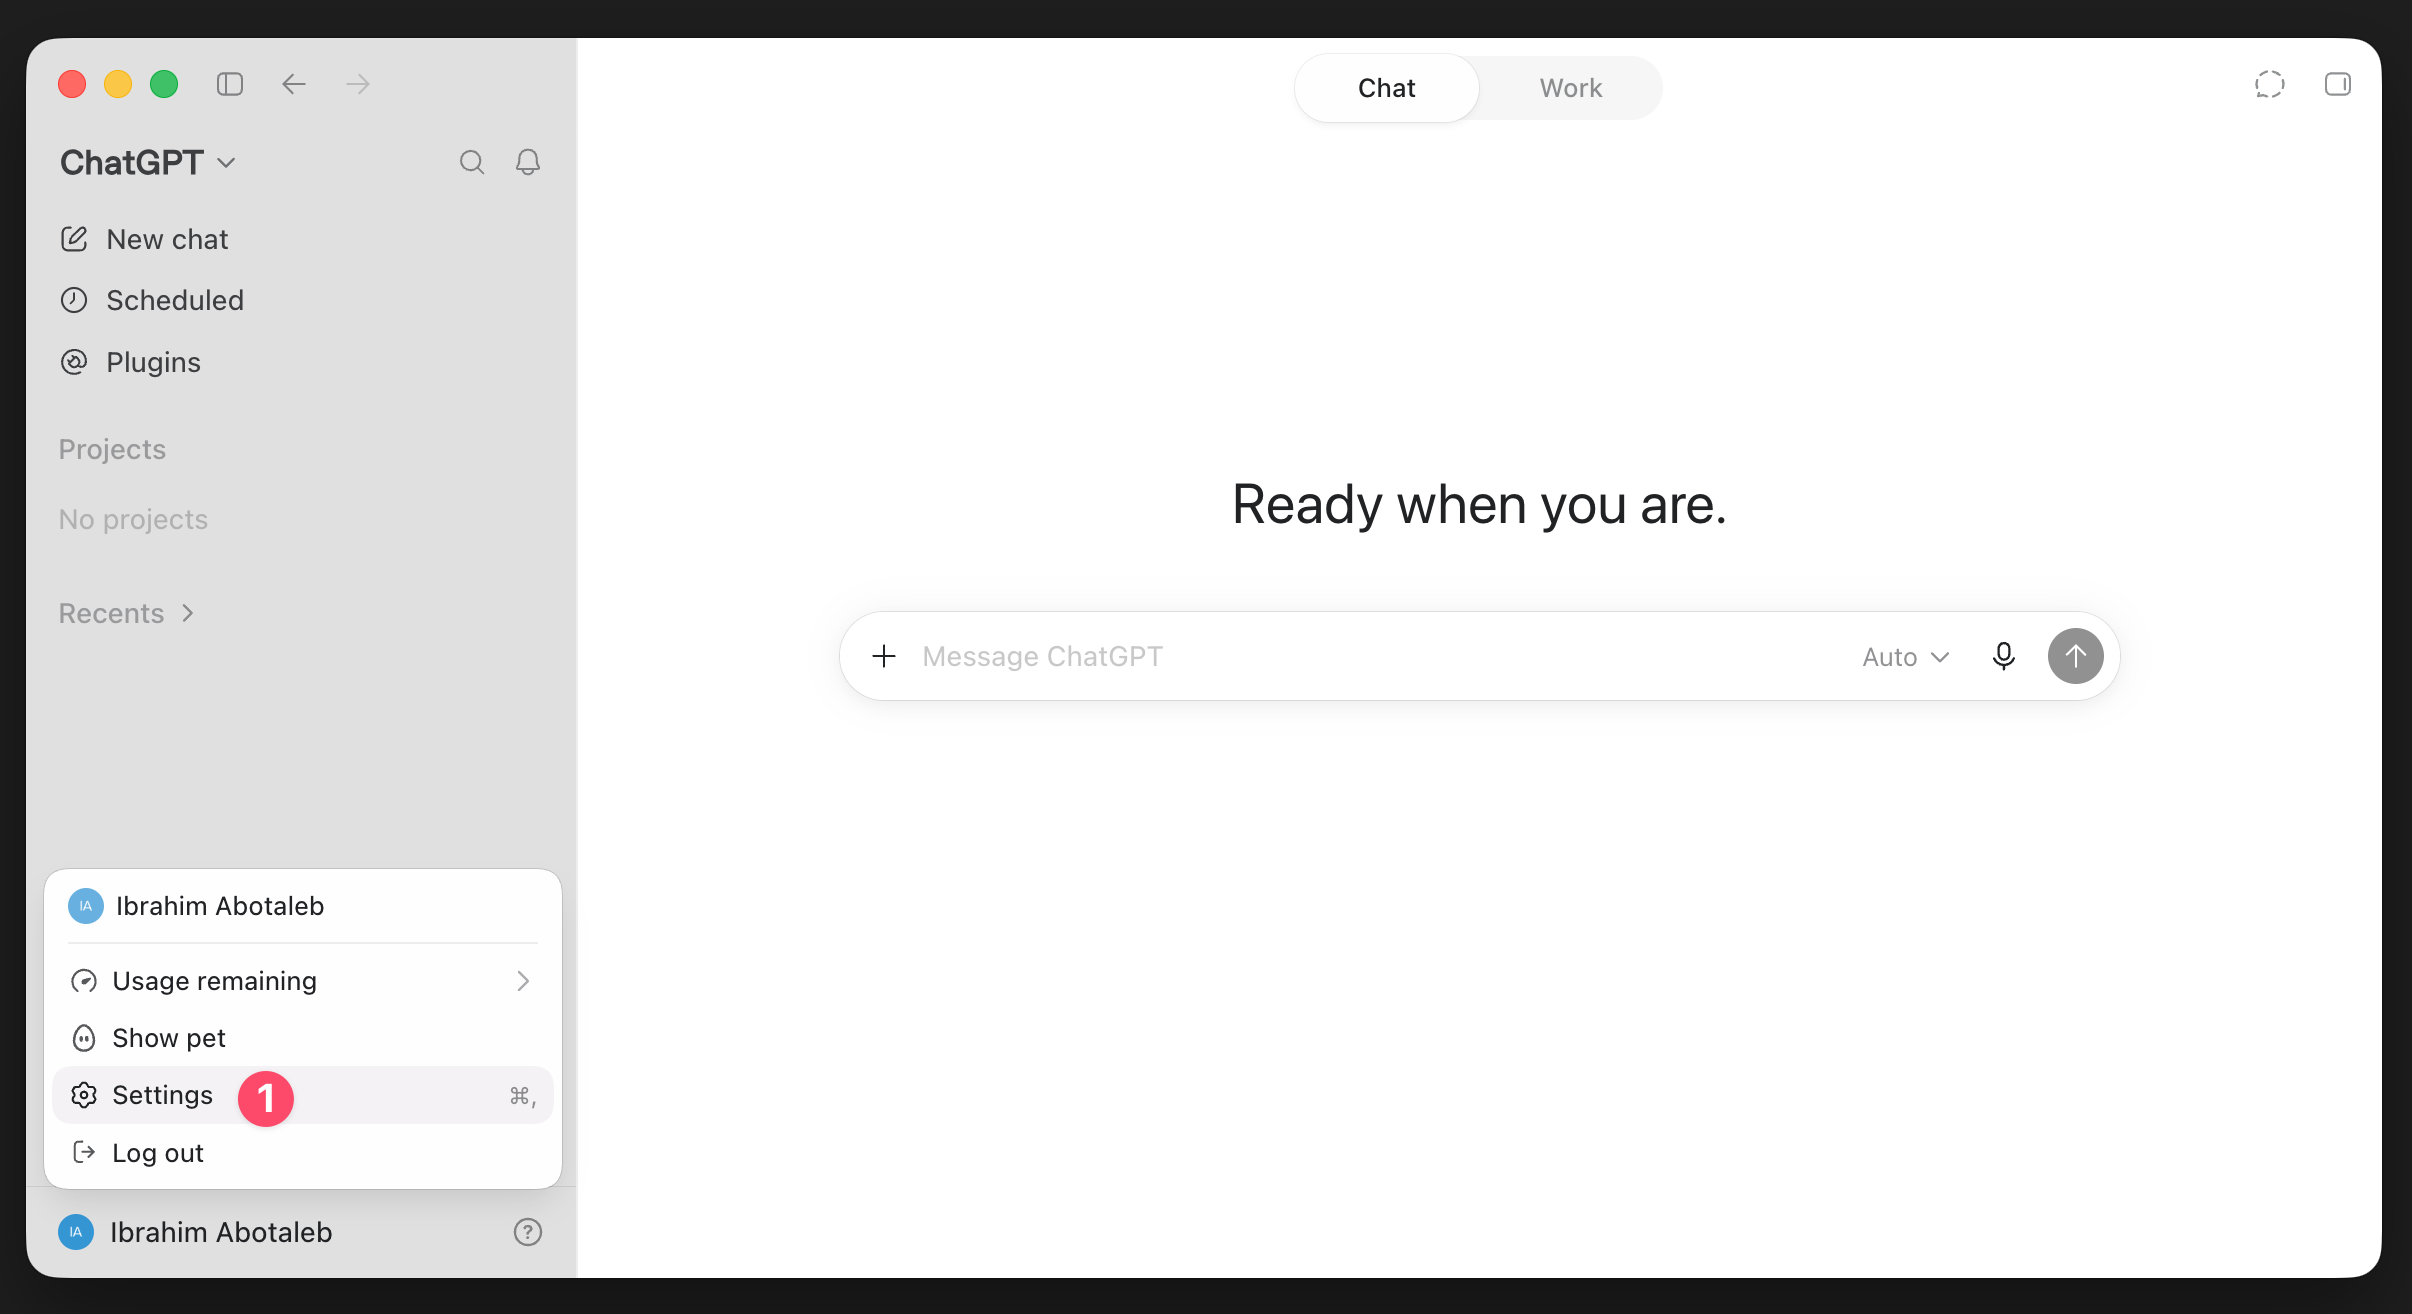This screenshot has width=2412, height=1314.
Task: Close the window with red button
Action: pos(72,84)
